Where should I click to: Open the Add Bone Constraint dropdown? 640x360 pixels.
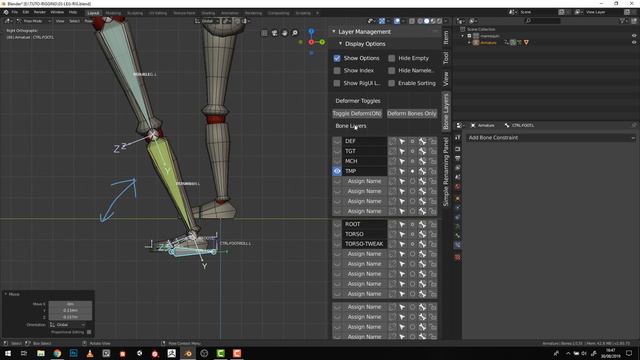point(551,138)
